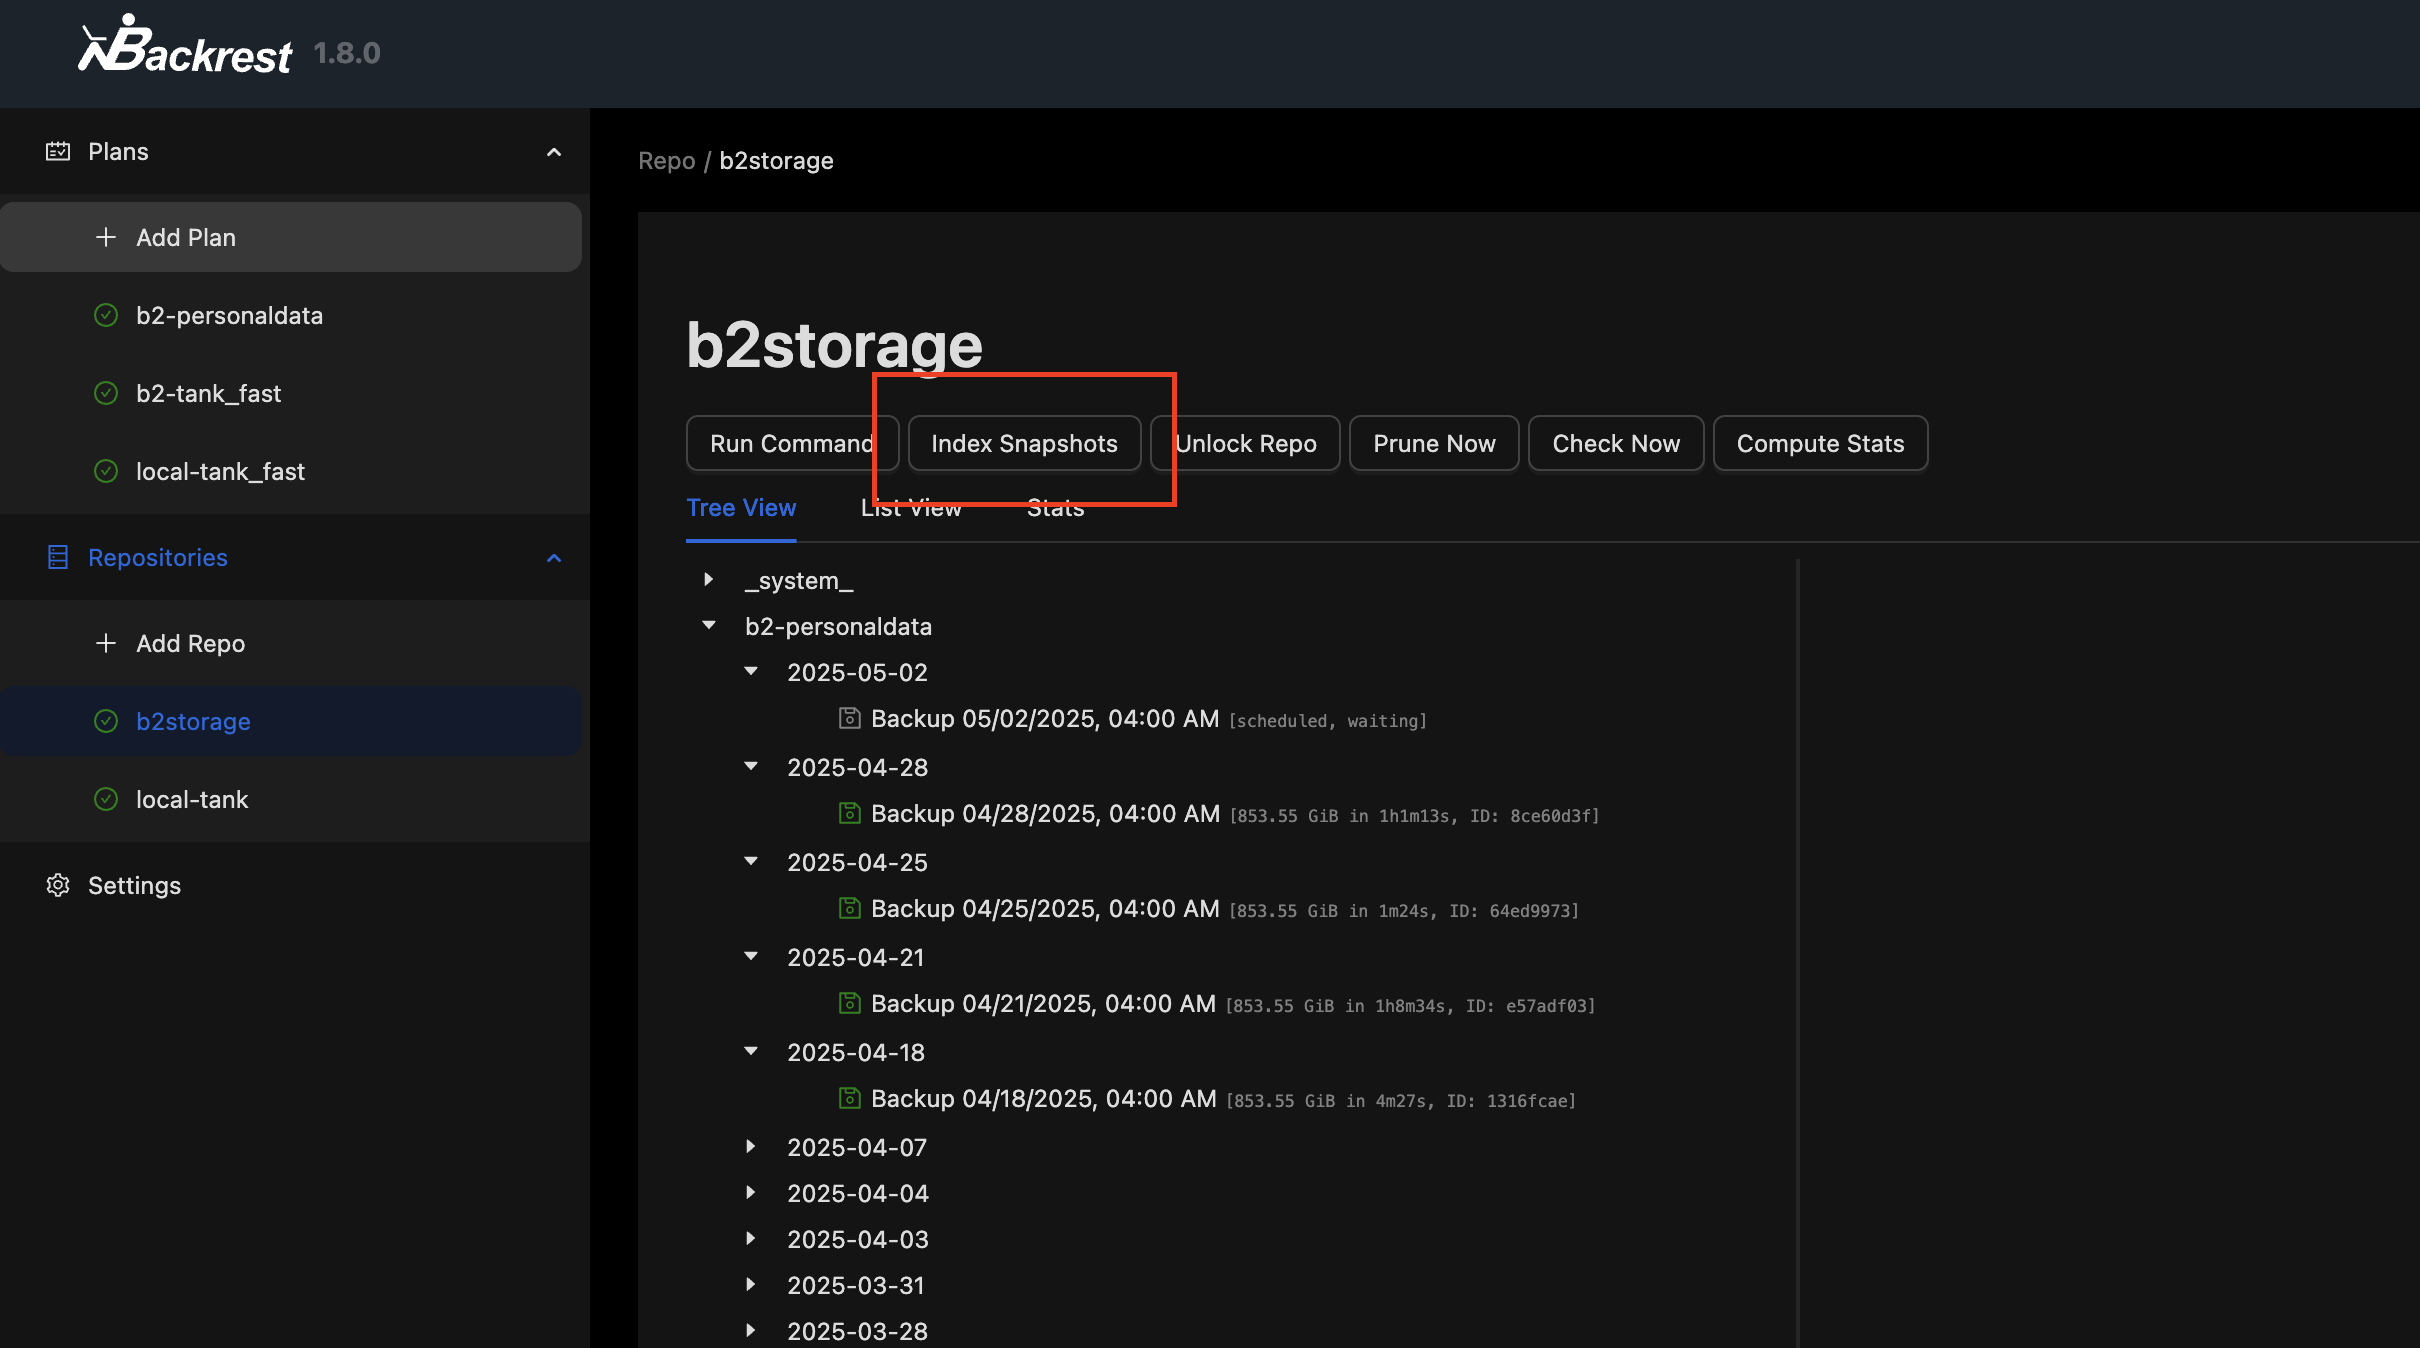
Task: Click the Backrest logo
Action: point(185,45)
